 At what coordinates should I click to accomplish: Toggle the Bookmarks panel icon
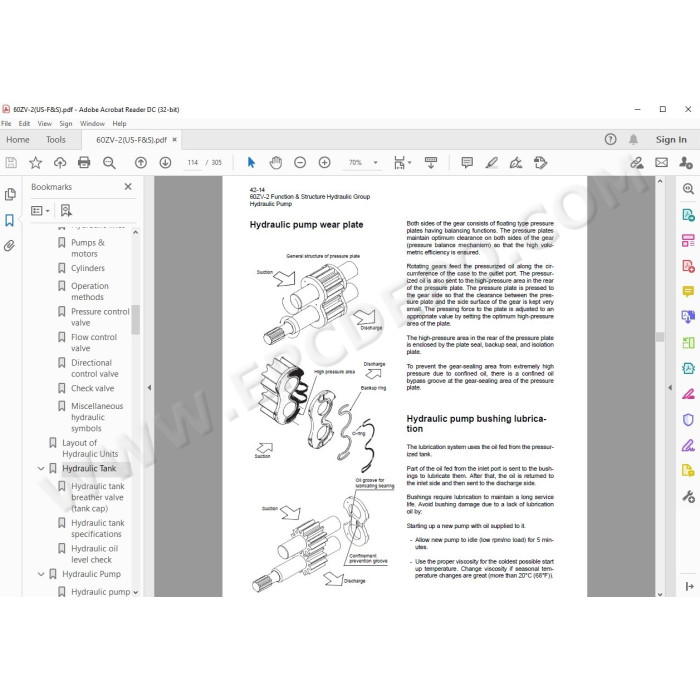click(x=9, y=220)
